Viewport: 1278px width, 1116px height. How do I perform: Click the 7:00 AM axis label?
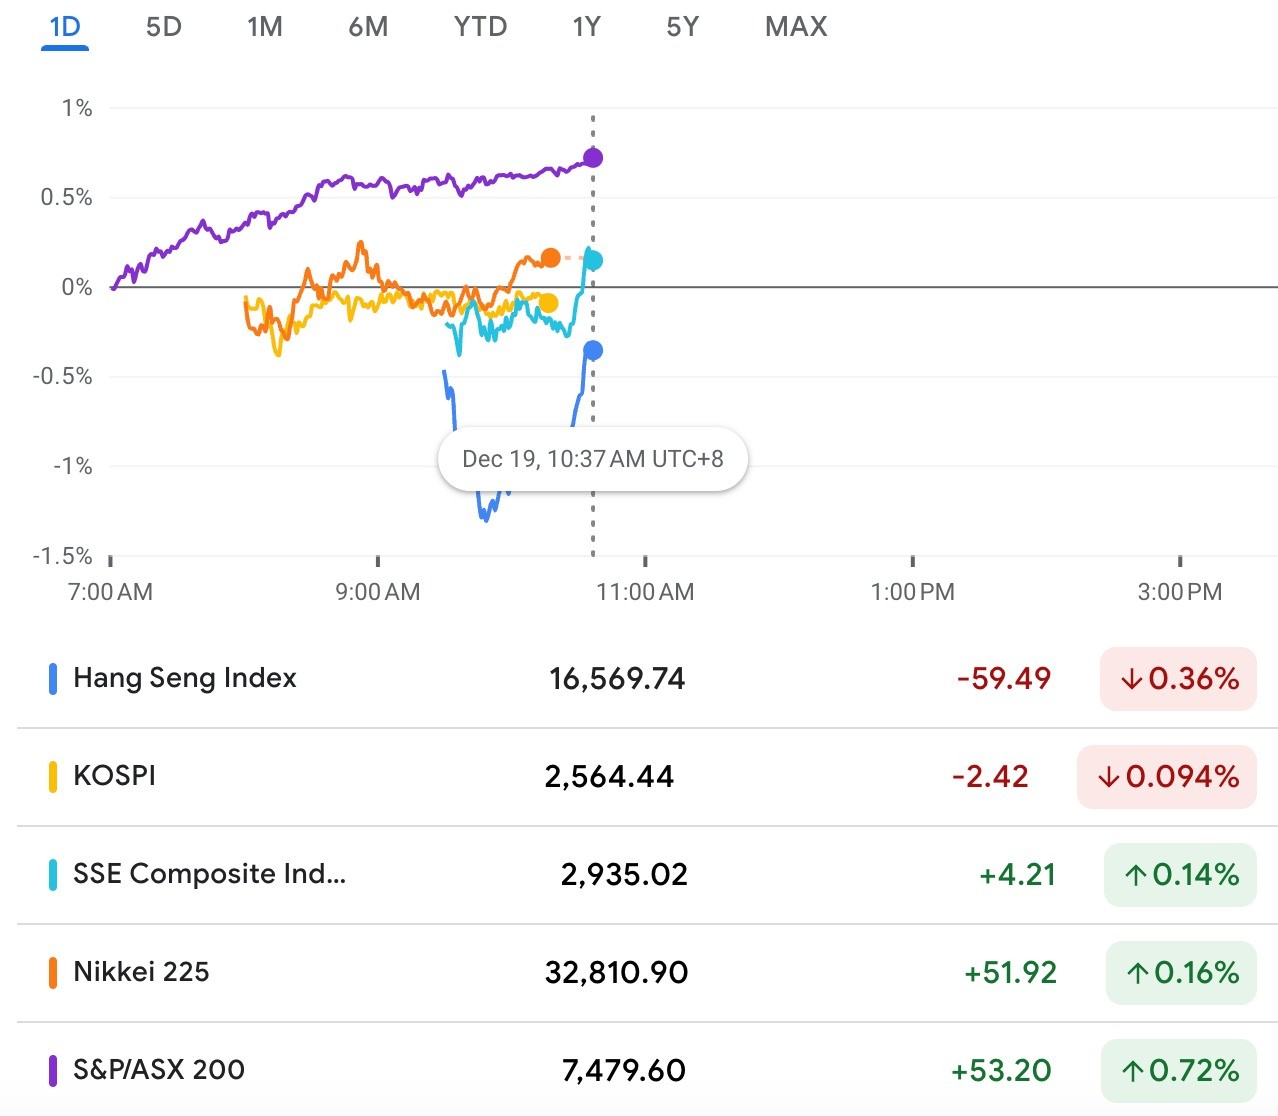(110, 592)
